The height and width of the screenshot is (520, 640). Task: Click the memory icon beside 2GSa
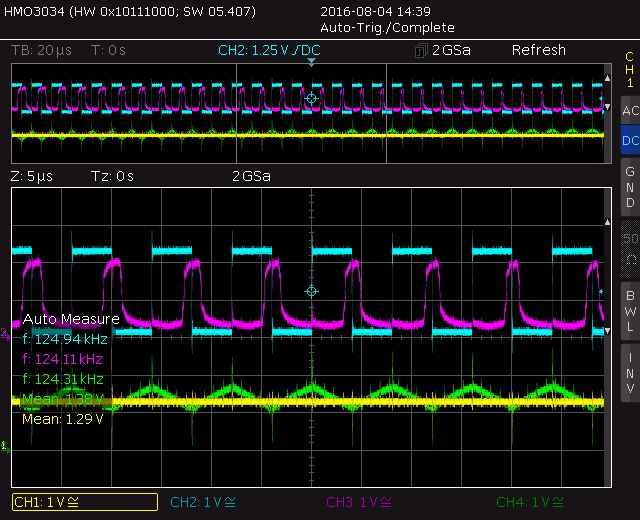click(421, 50)
